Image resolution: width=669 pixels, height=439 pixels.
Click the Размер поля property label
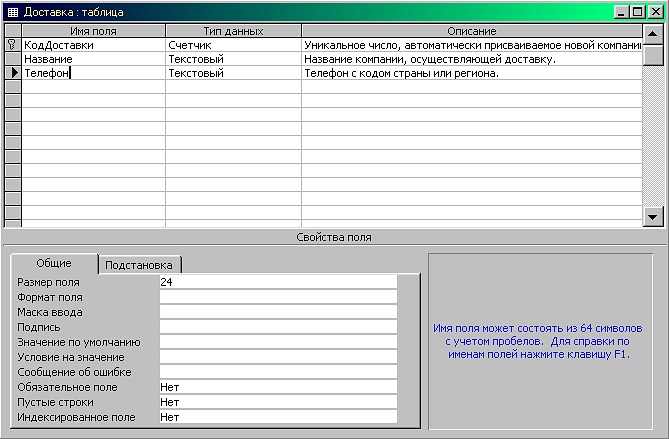[x=48, y=282]
